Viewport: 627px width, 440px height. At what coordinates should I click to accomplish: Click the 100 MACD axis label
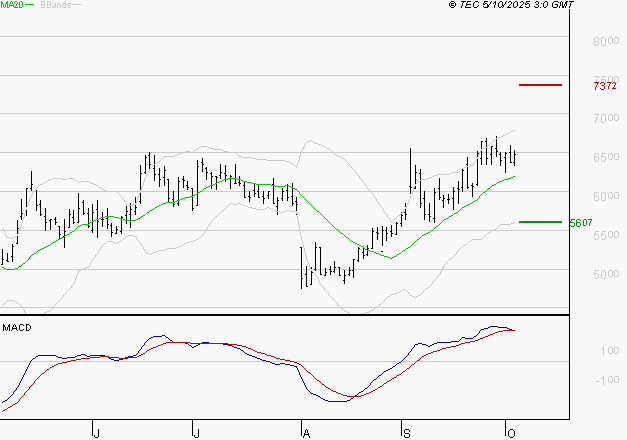(610, 351)
